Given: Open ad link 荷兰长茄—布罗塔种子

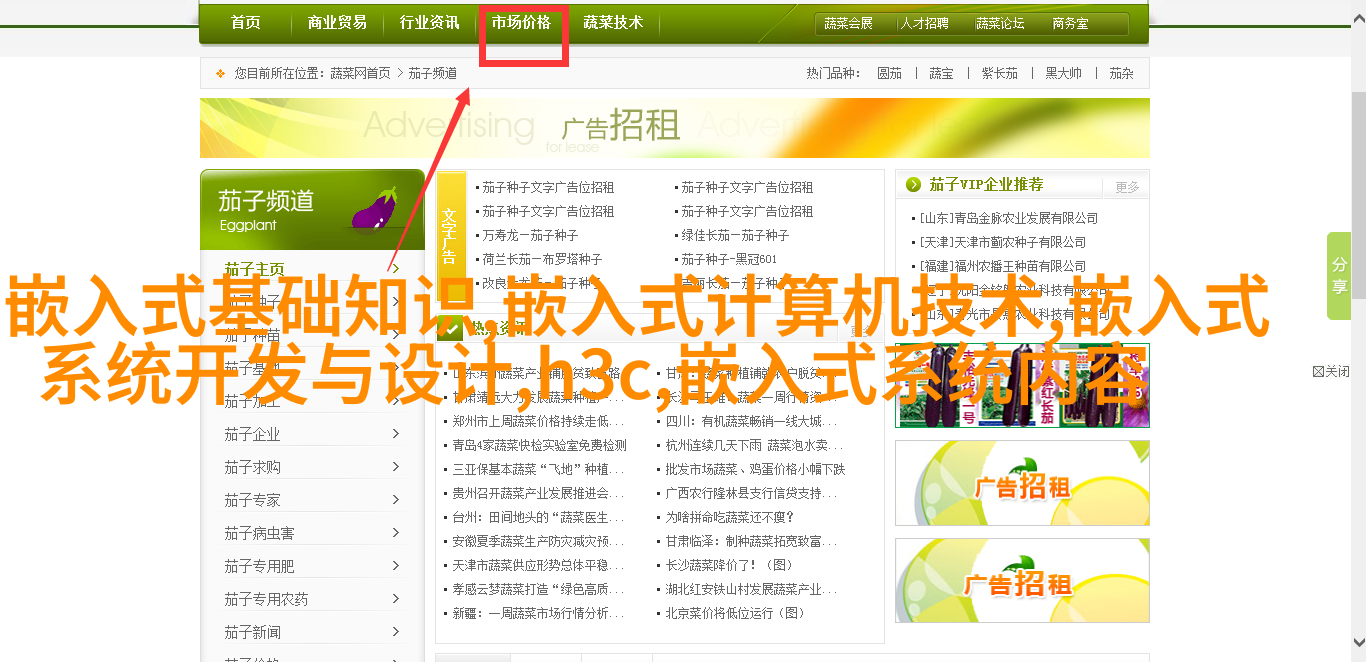Looking at the screenshot, I should [x=542, y=259].
